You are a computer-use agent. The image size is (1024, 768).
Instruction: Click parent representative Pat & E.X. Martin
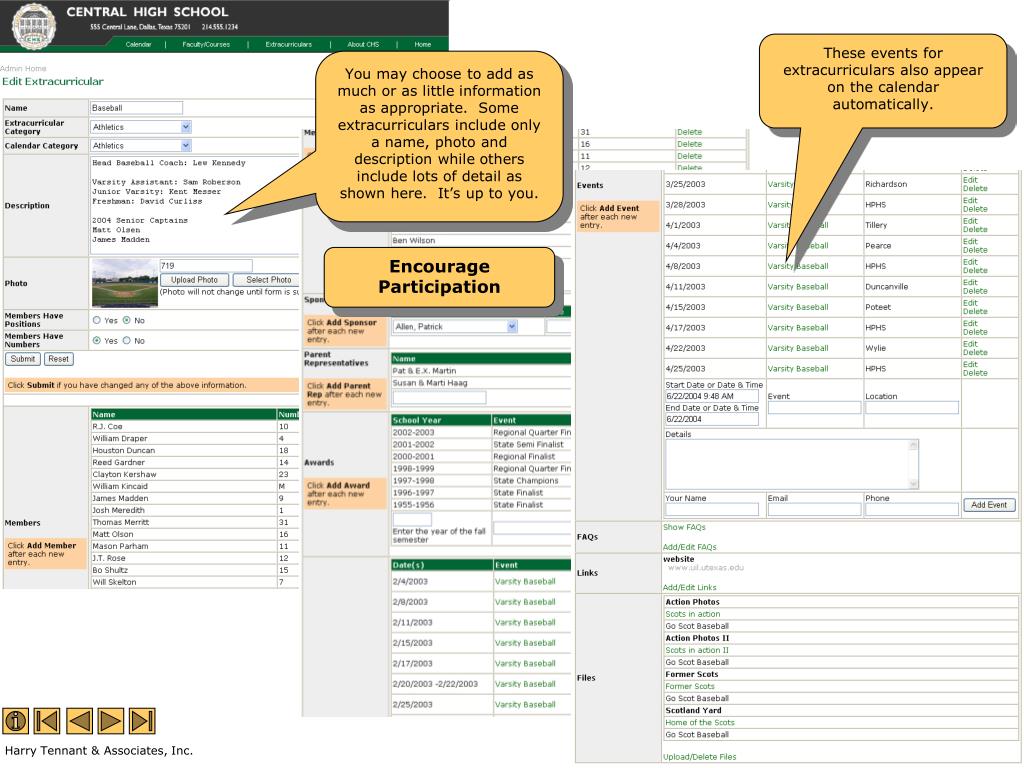click(481, 371)
